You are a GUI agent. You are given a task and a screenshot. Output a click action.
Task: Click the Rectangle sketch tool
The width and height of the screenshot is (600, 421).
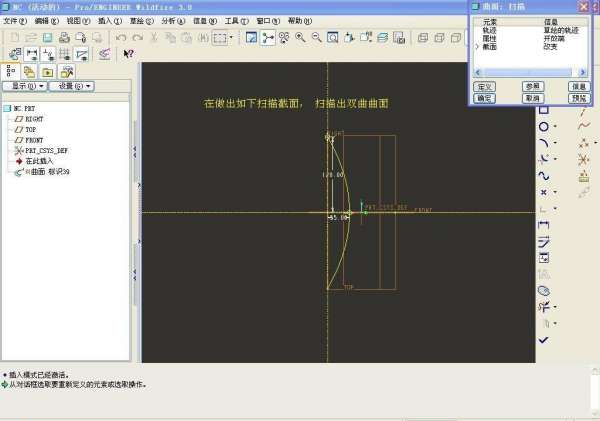coord(544,110)
